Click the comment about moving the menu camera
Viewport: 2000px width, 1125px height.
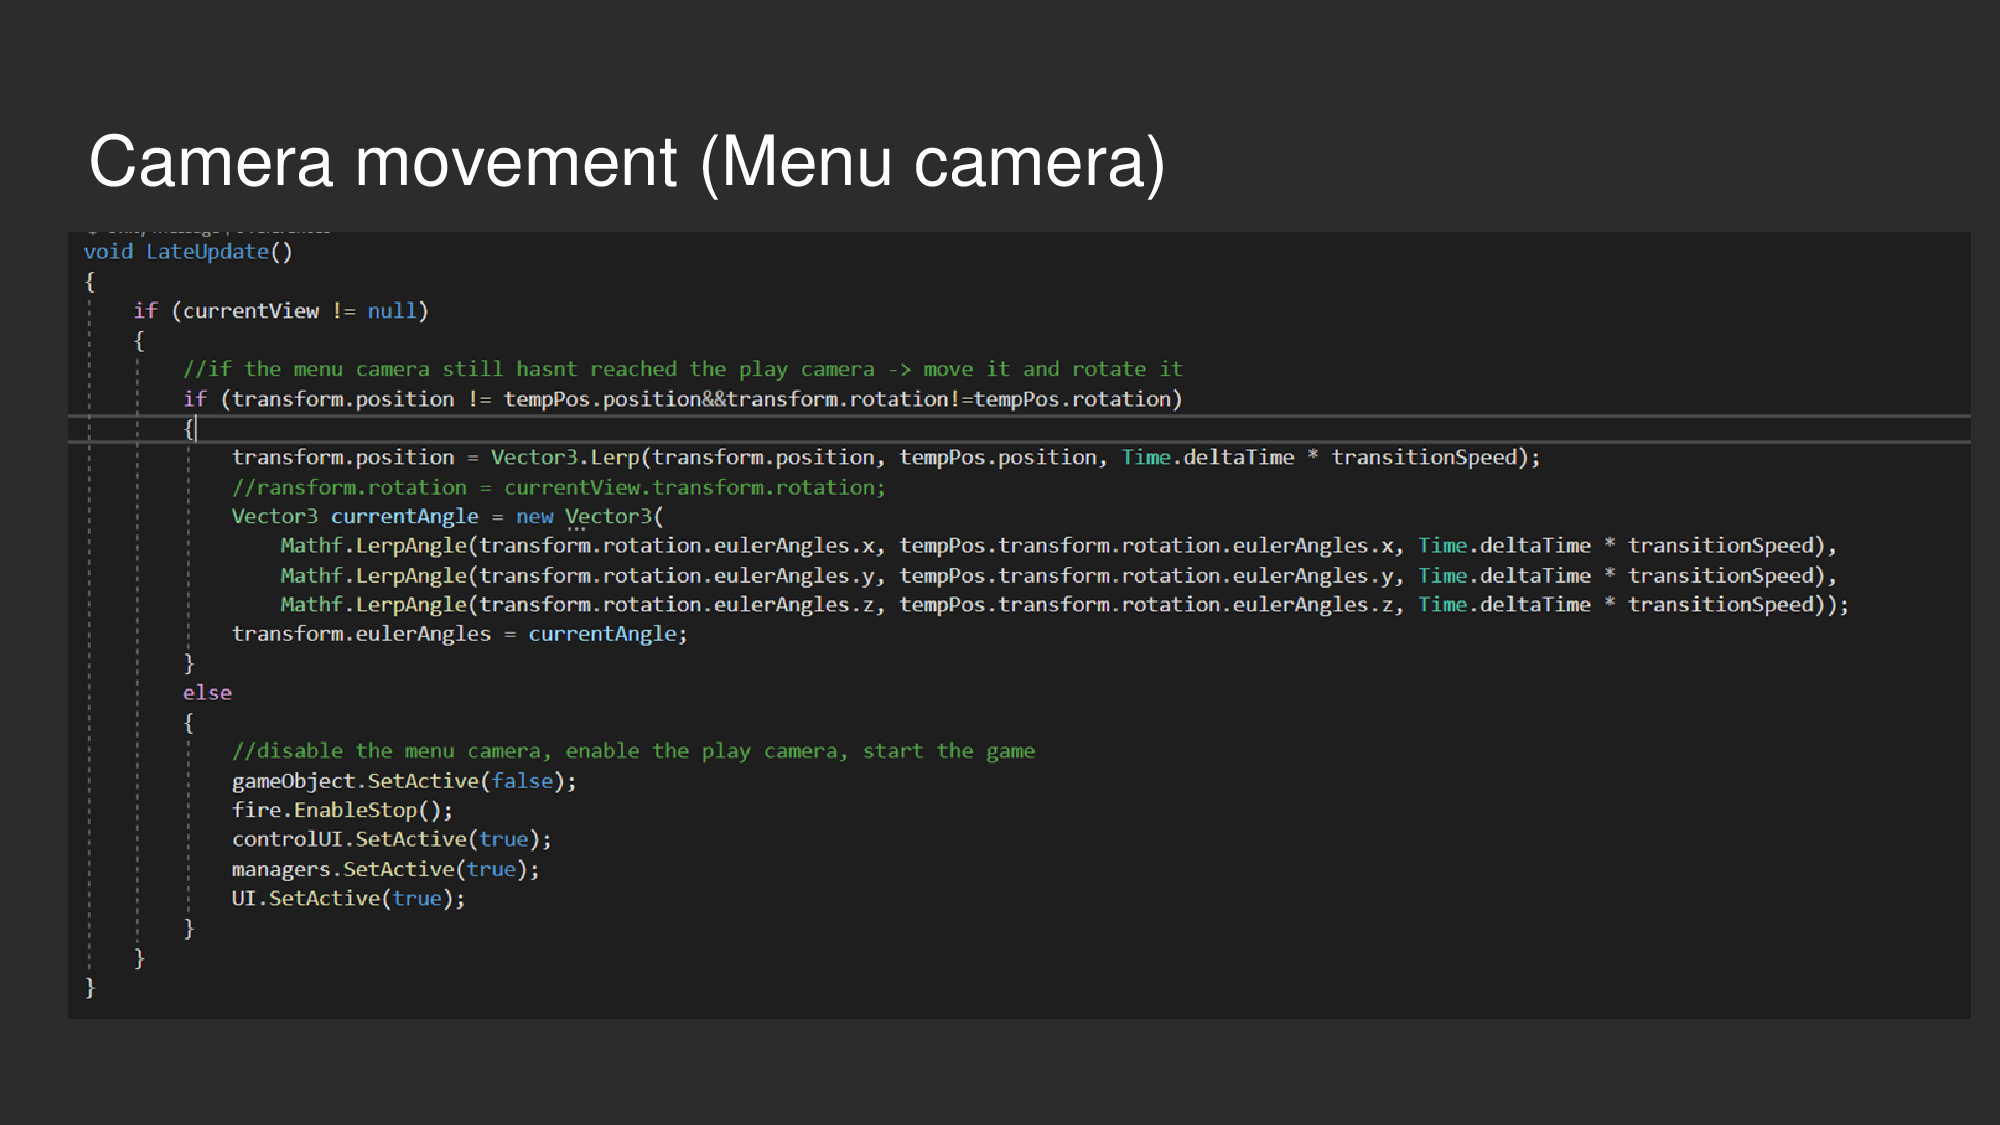(683, 368)
